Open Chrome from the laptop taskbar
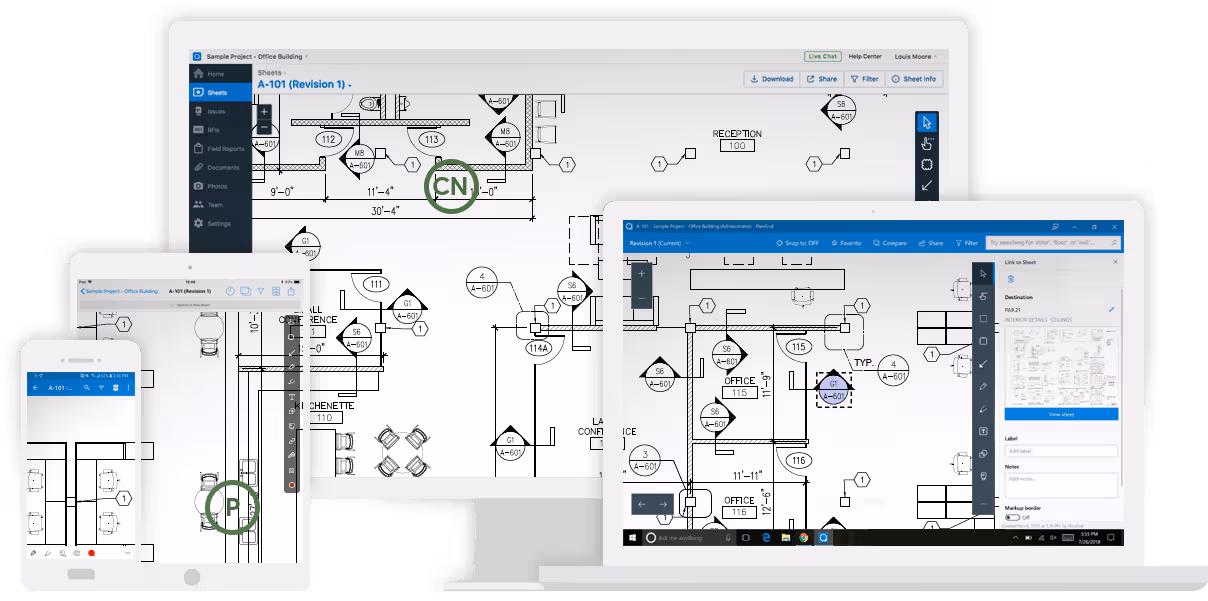 (x=804, y=537)
